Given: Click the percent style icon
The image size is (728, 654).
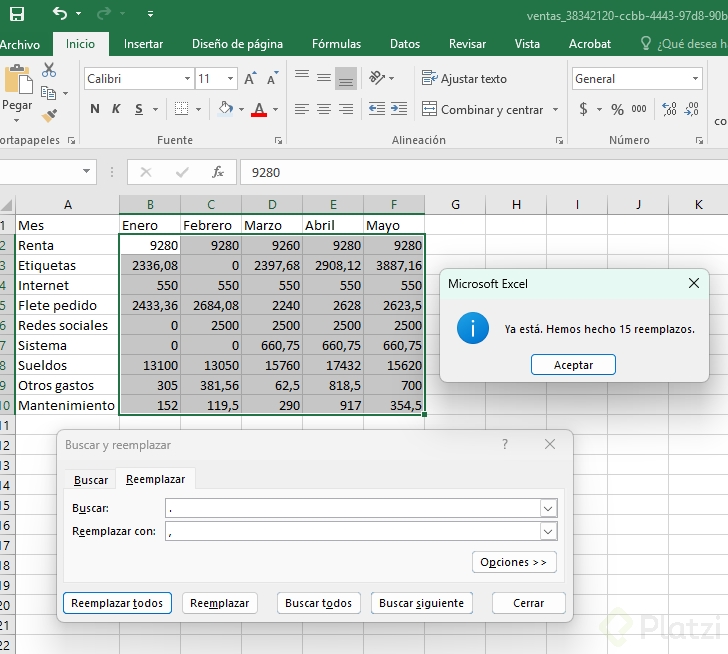Looking at the screenshot, I should pos(617,109).
